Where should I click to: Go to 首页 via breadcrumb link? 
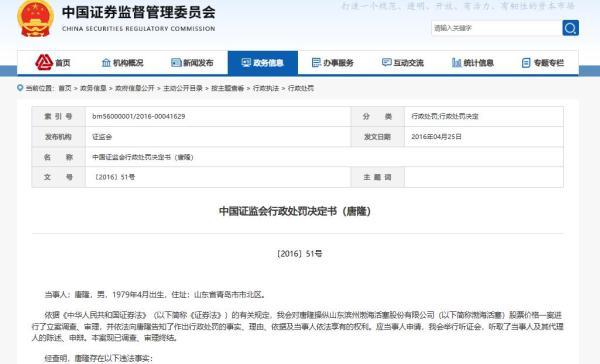click(x=65, y=88)
